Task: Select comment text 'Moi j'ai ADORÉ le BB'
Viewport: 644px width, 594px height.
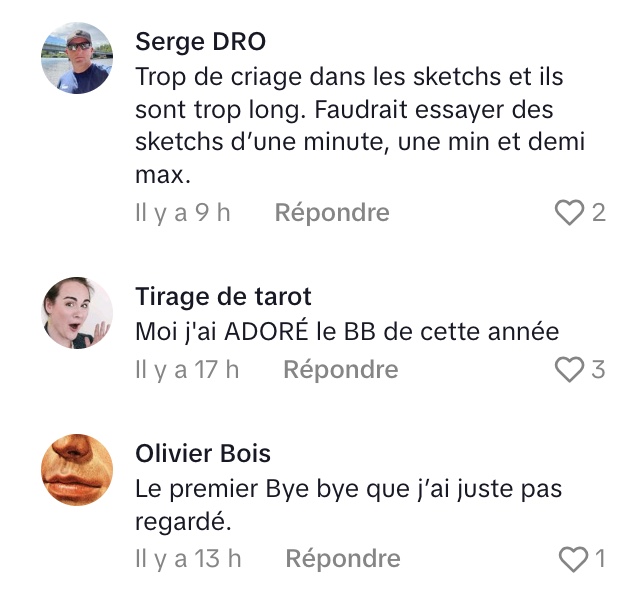Action: click(x=255, y=331)
